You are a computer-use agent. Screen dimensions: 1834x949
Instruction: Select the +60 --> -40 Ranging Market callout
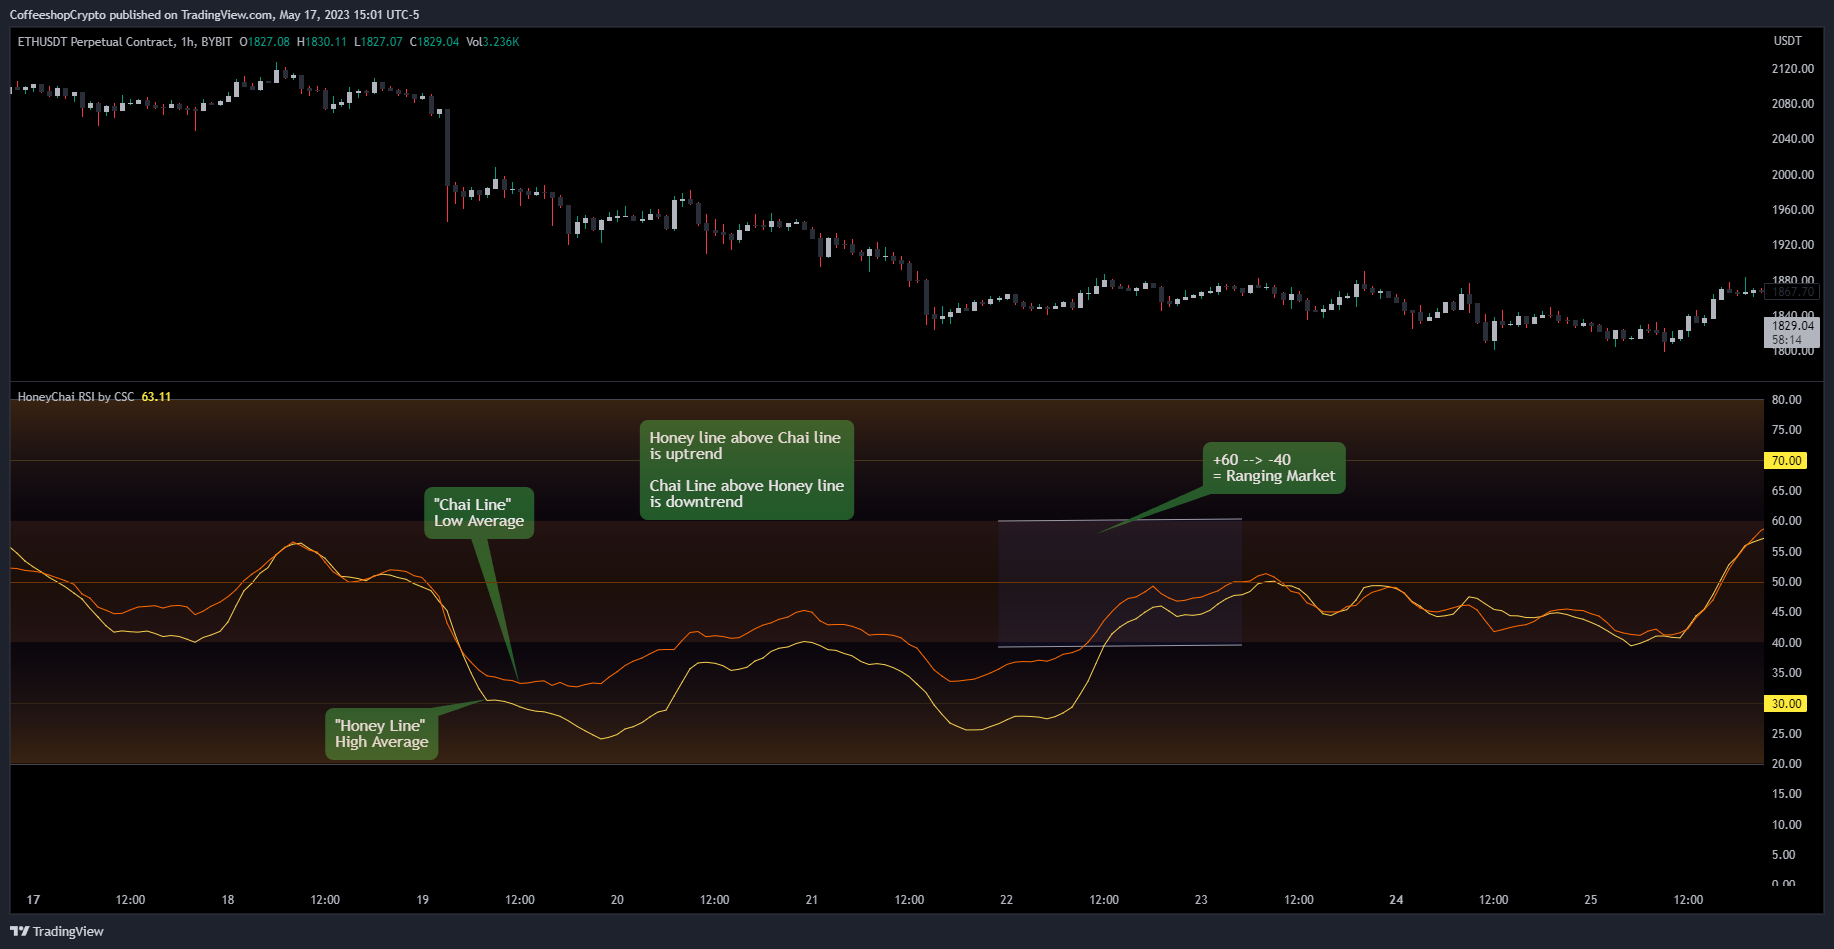(x=1274, y=468)
